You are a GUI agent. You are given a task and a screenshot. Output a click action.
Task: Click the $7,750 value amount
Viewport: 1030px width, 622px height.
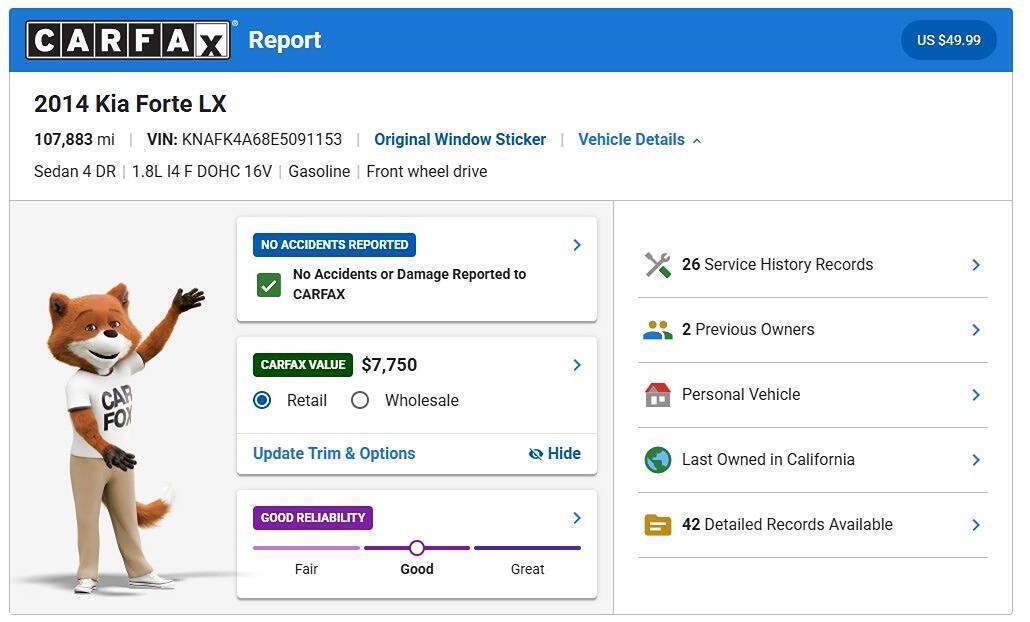point(389,365)
